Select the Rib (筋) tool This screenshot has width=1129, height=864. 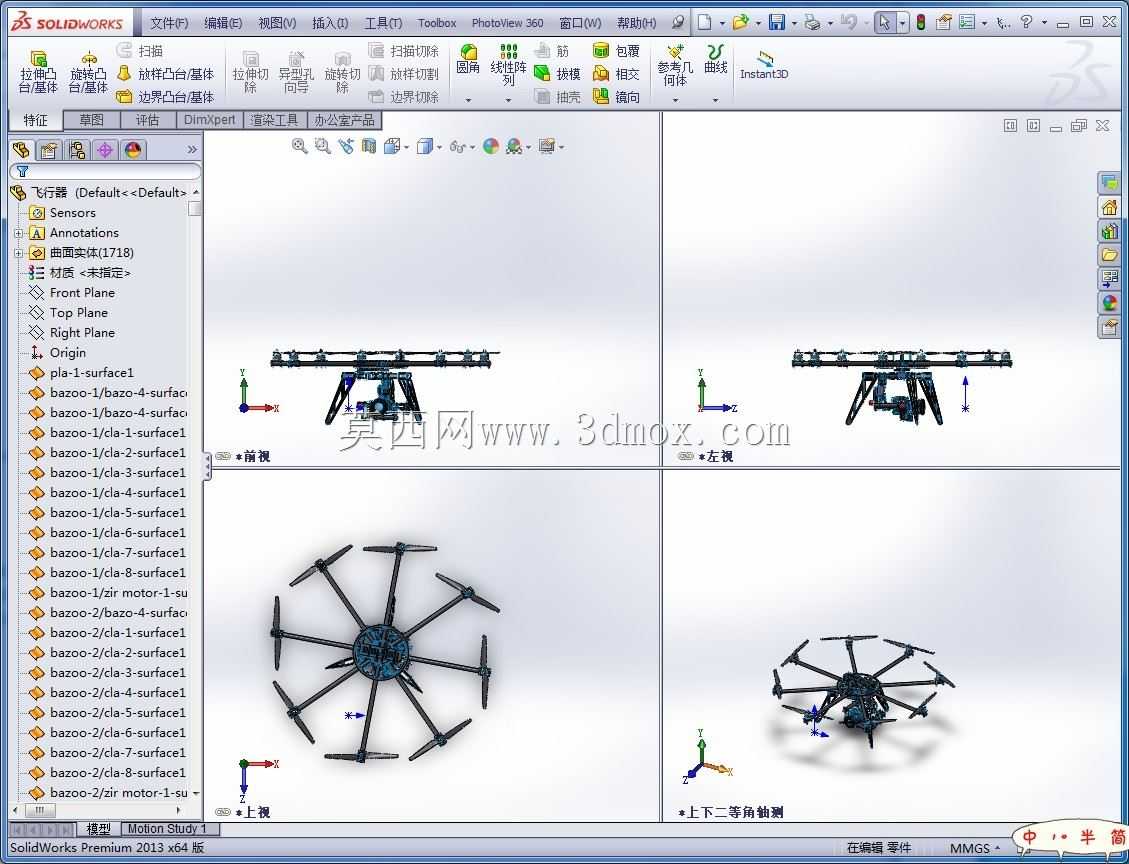[x=552, y=50]
